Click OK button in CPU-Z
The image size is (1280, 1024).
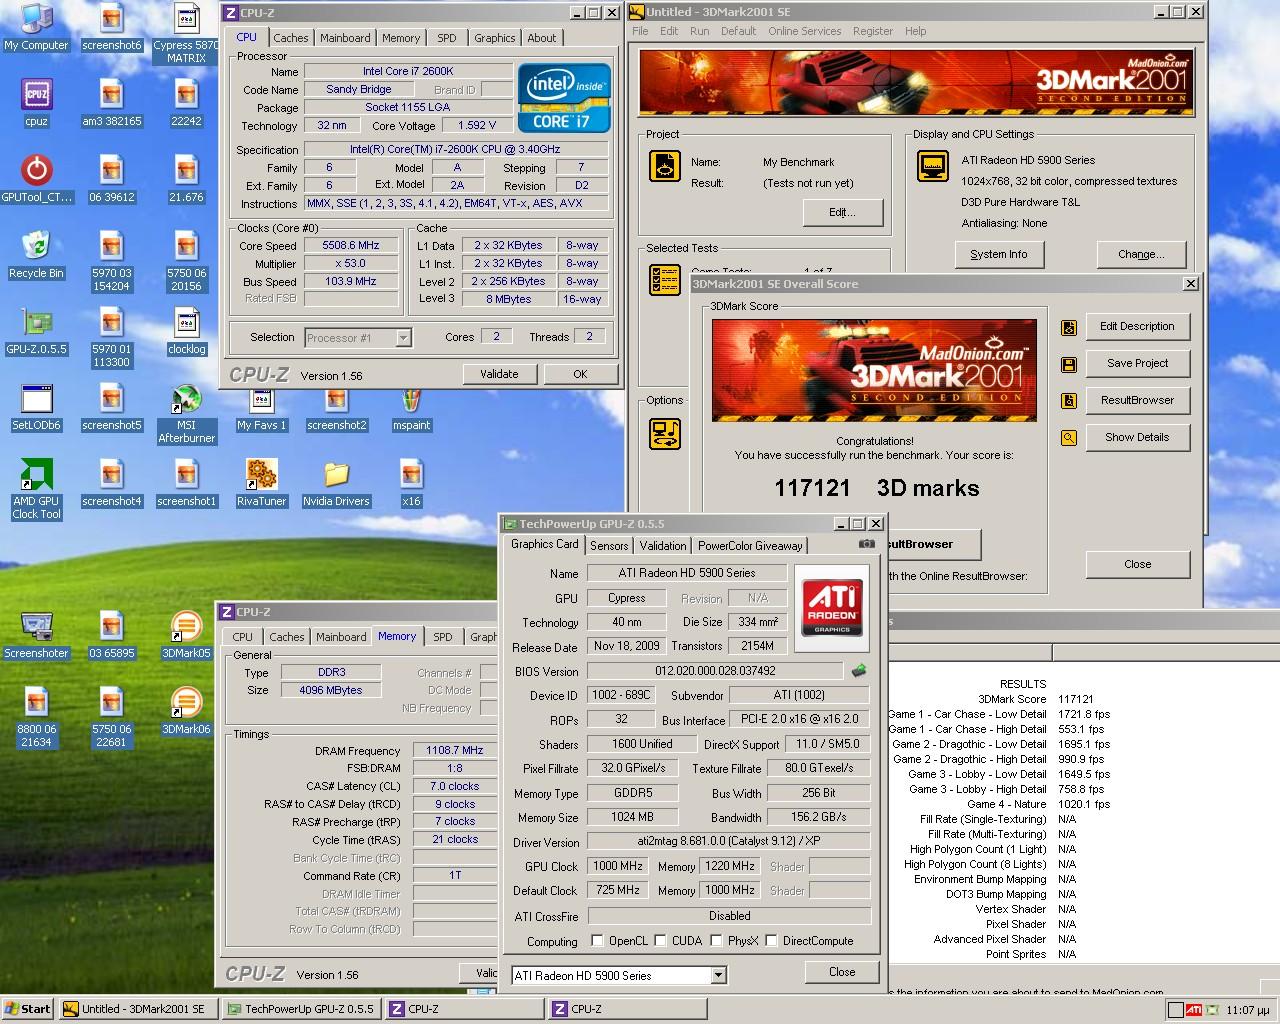tap(580, 374)
